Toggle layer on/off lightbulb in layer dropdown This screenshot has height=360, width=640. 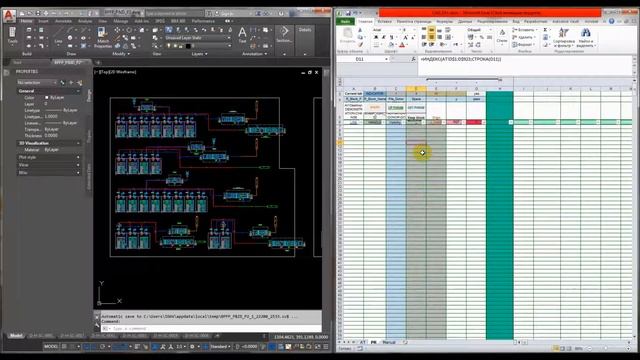click(168, 46)
